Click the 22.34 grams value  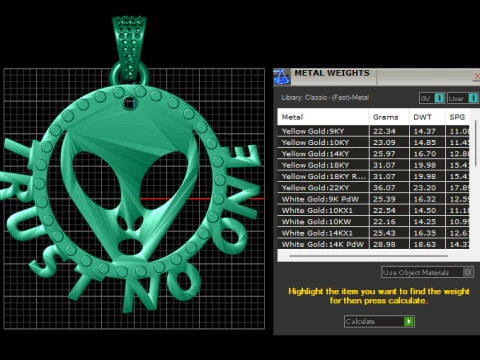(384, 131)
